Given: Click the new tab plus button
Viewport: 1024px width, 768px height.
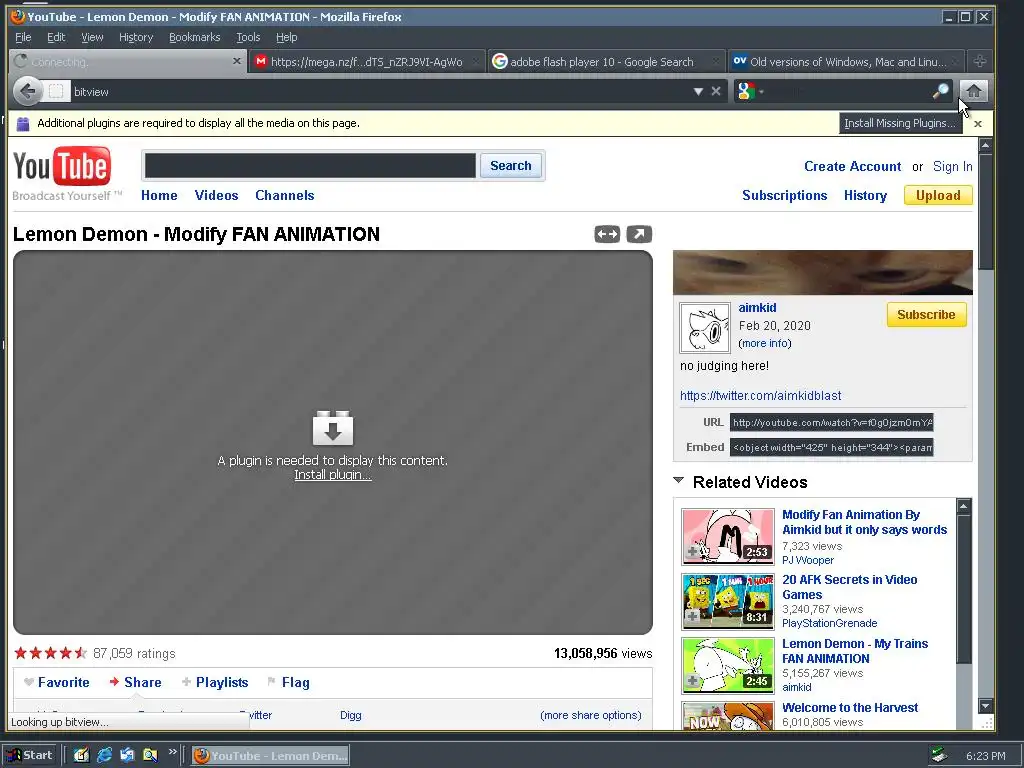Looking at the screenshot, I should [980, 61].
